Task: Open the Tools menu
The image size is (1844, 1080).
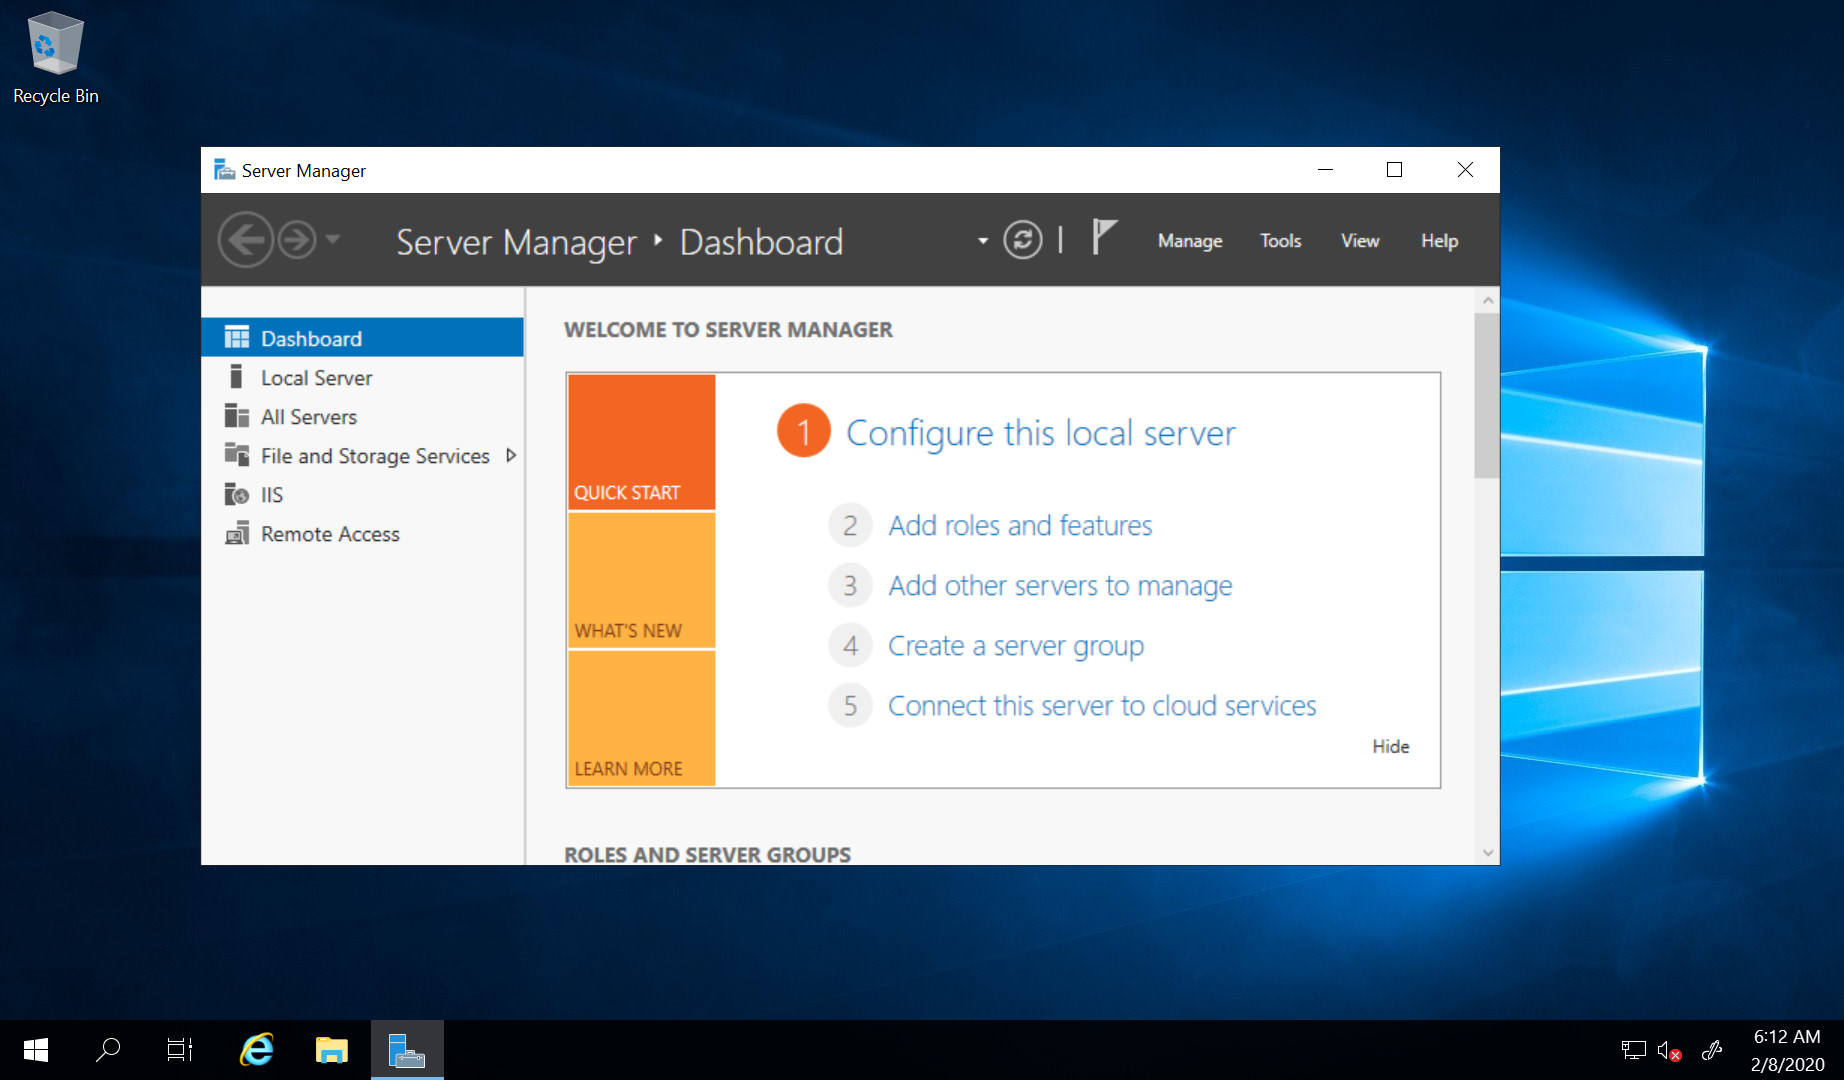Action: (1280, 241)
